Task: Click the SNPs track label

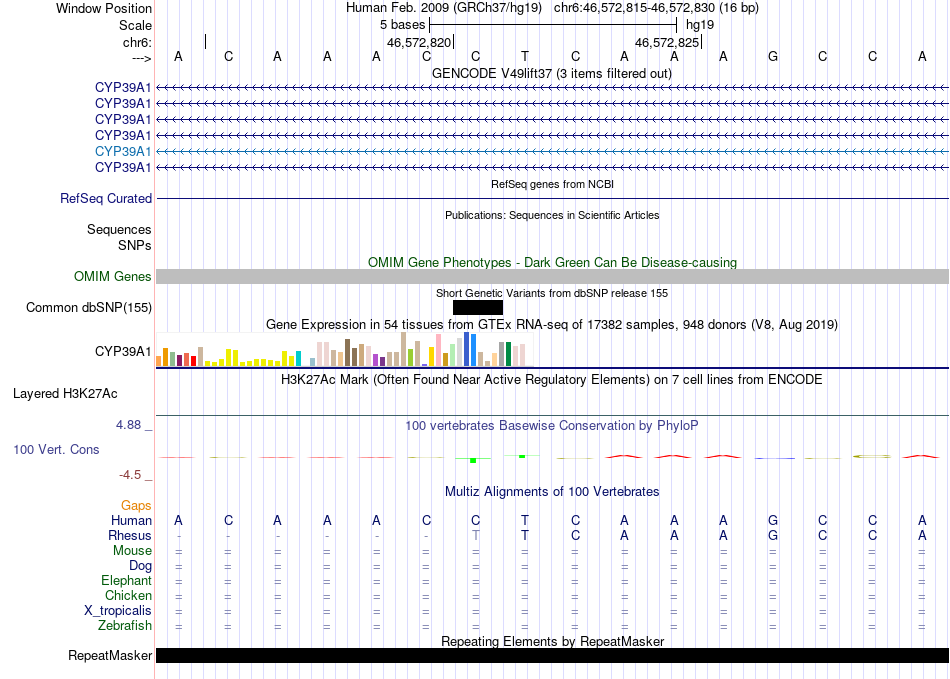Action: [x=135, y=245]
